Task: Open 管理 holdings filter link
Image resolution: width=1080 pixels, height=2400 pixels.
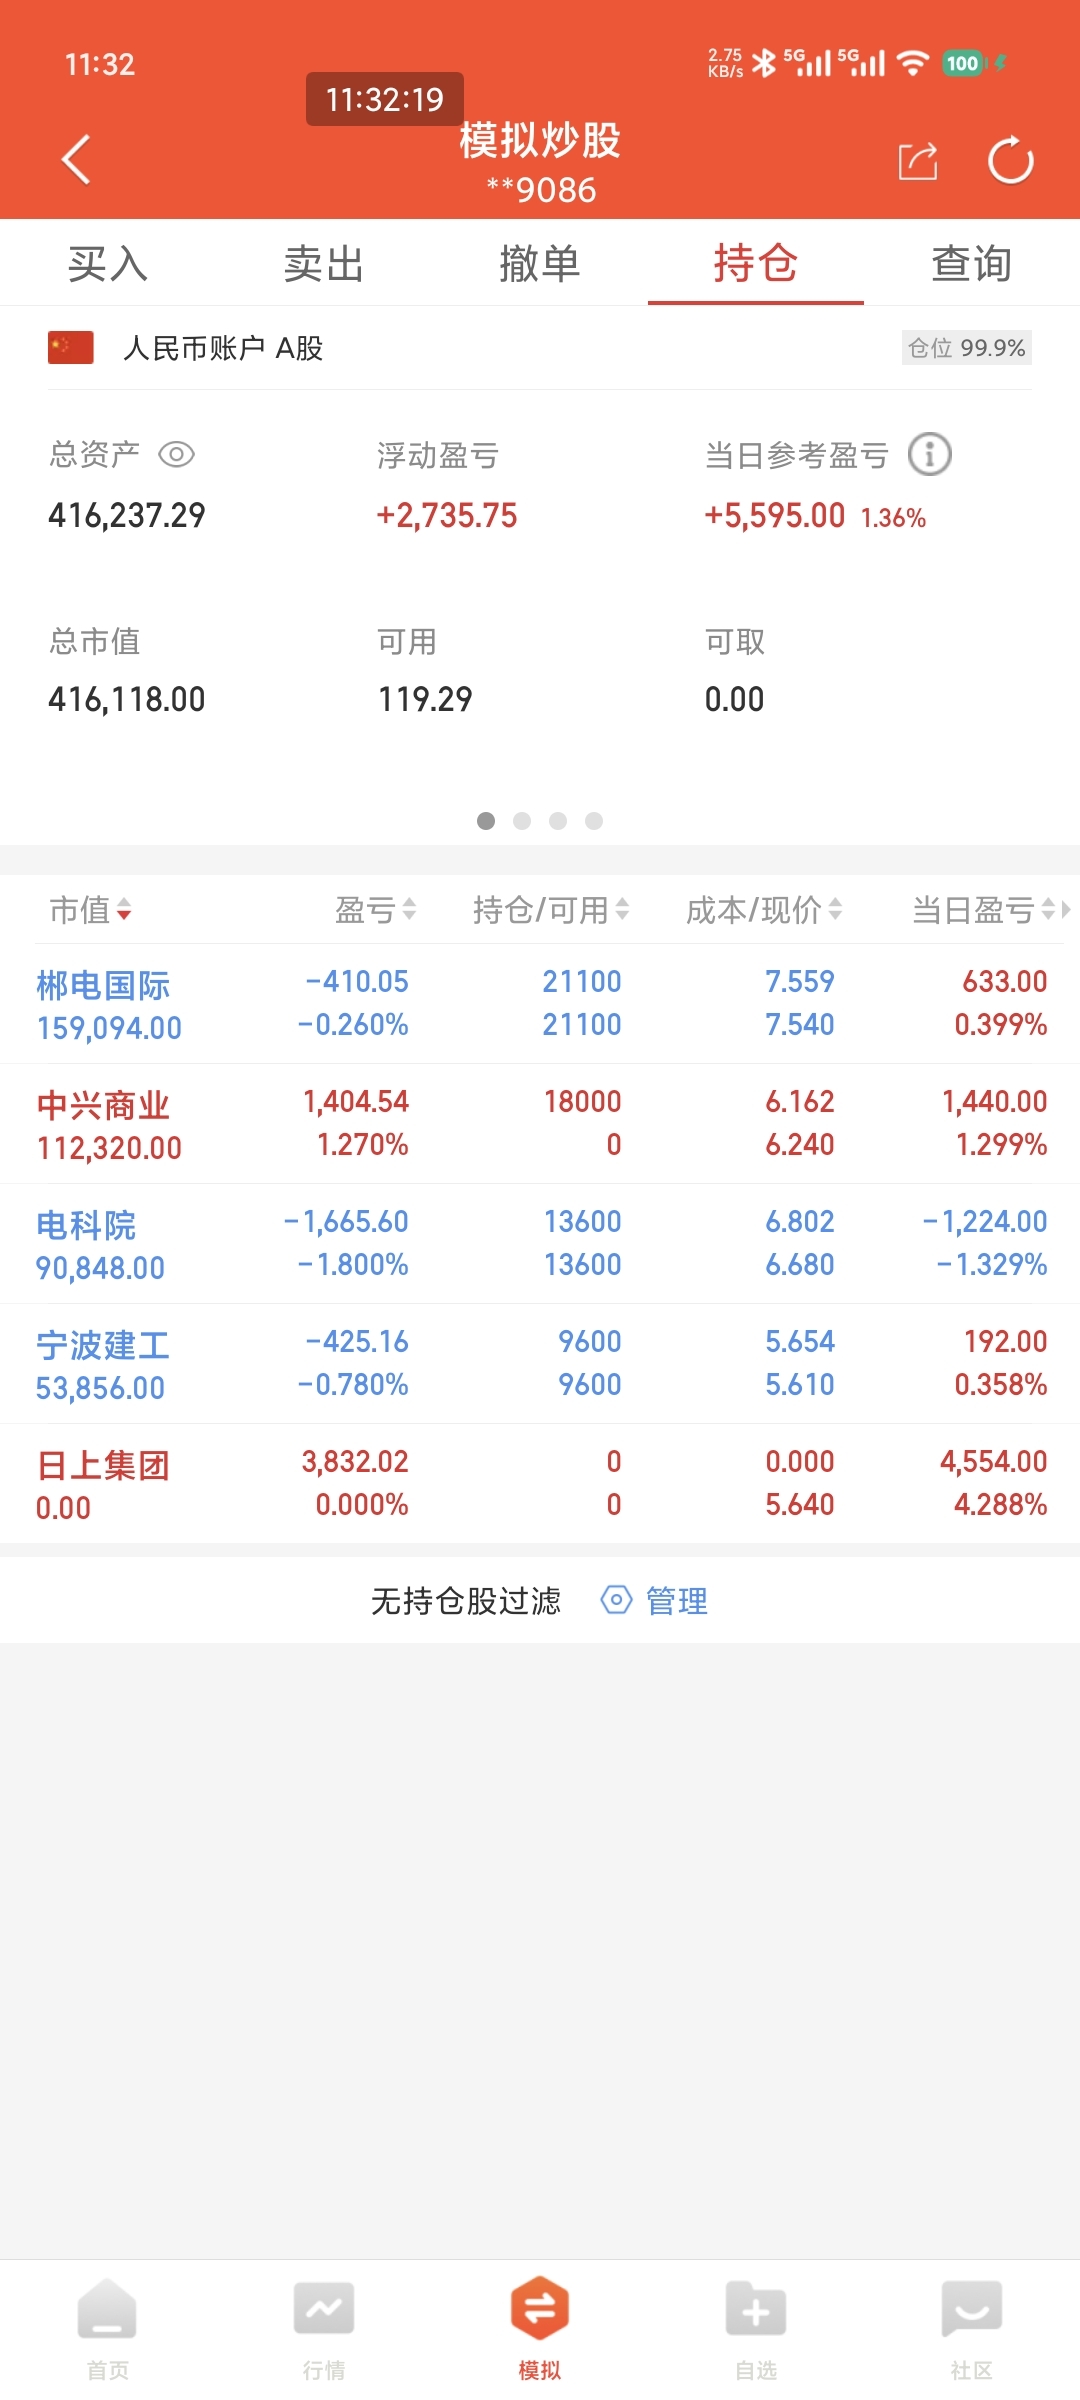Action: coord(677,1601)
